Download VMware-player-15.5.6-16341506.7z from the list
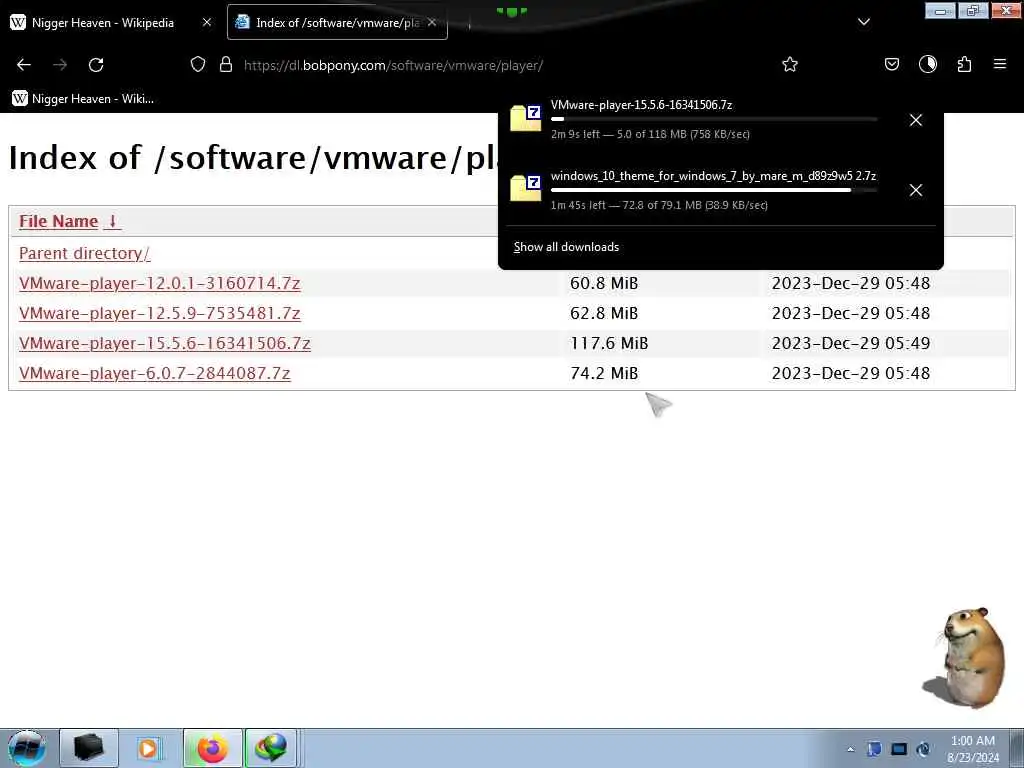The width and height of the screenshot is (1024, 768). tap(165, 344)
